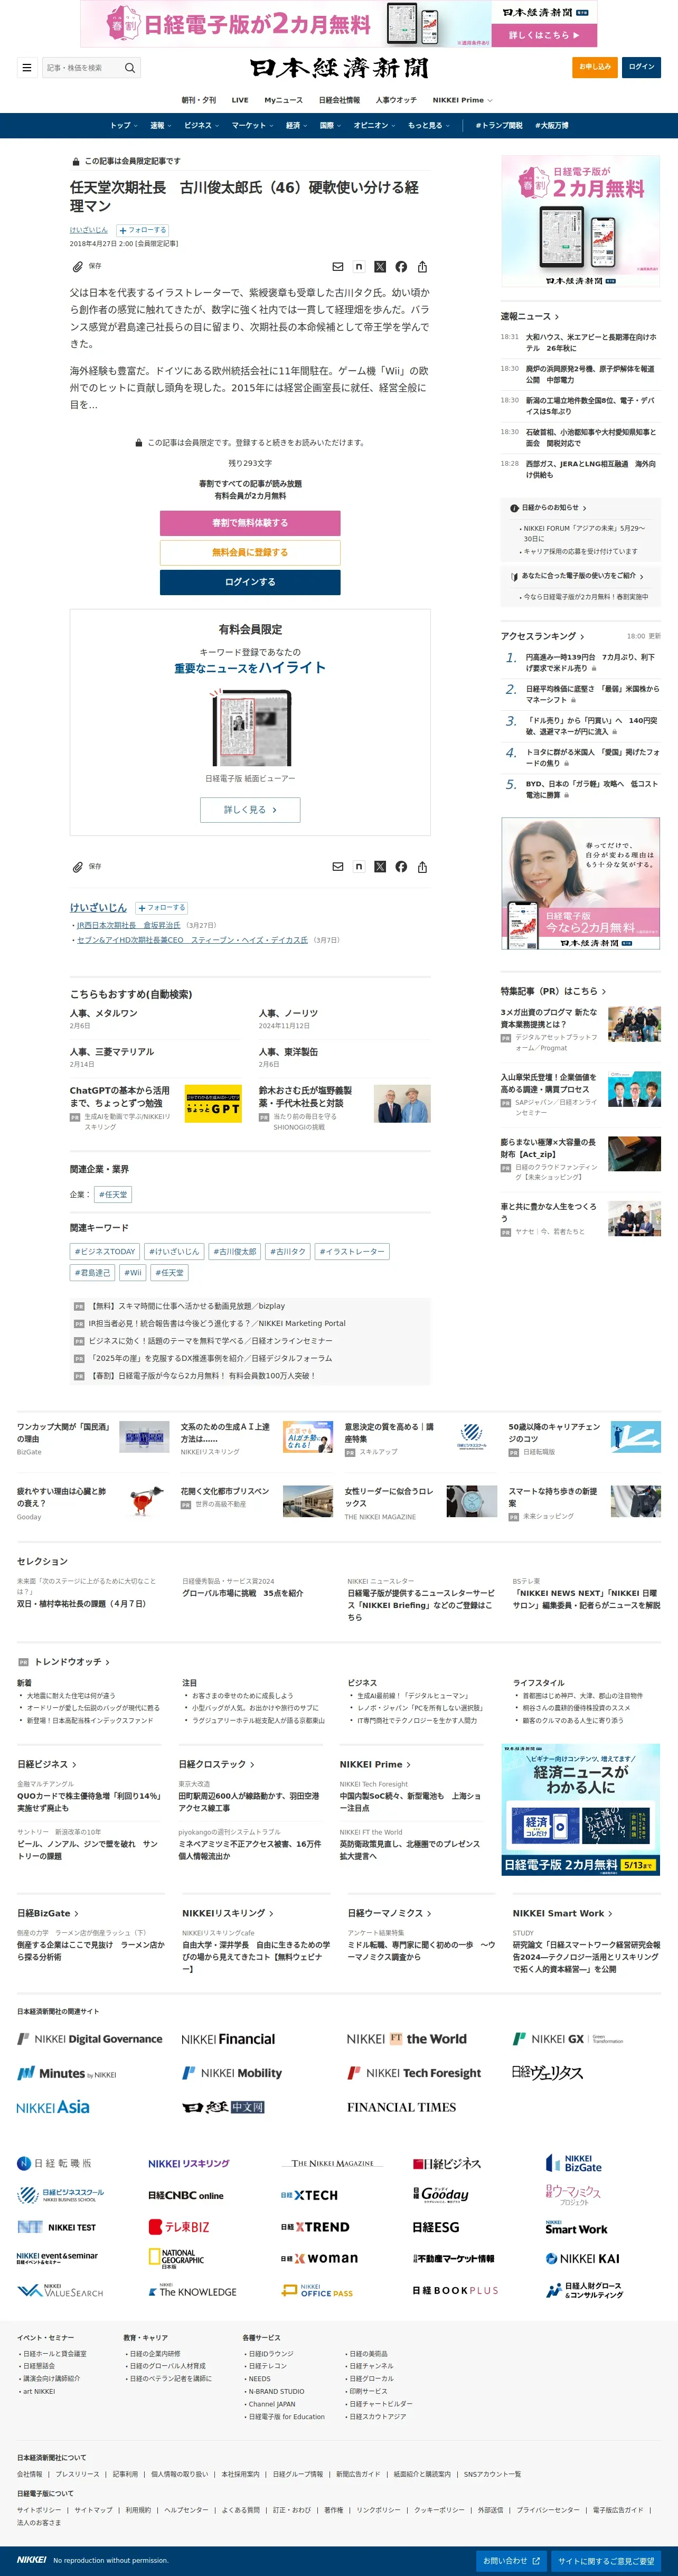Screen dimensions: 678x2576
Task: Open the #トランプ関税 topic tab
Action: pyautogui.click(x=499, y=126)
